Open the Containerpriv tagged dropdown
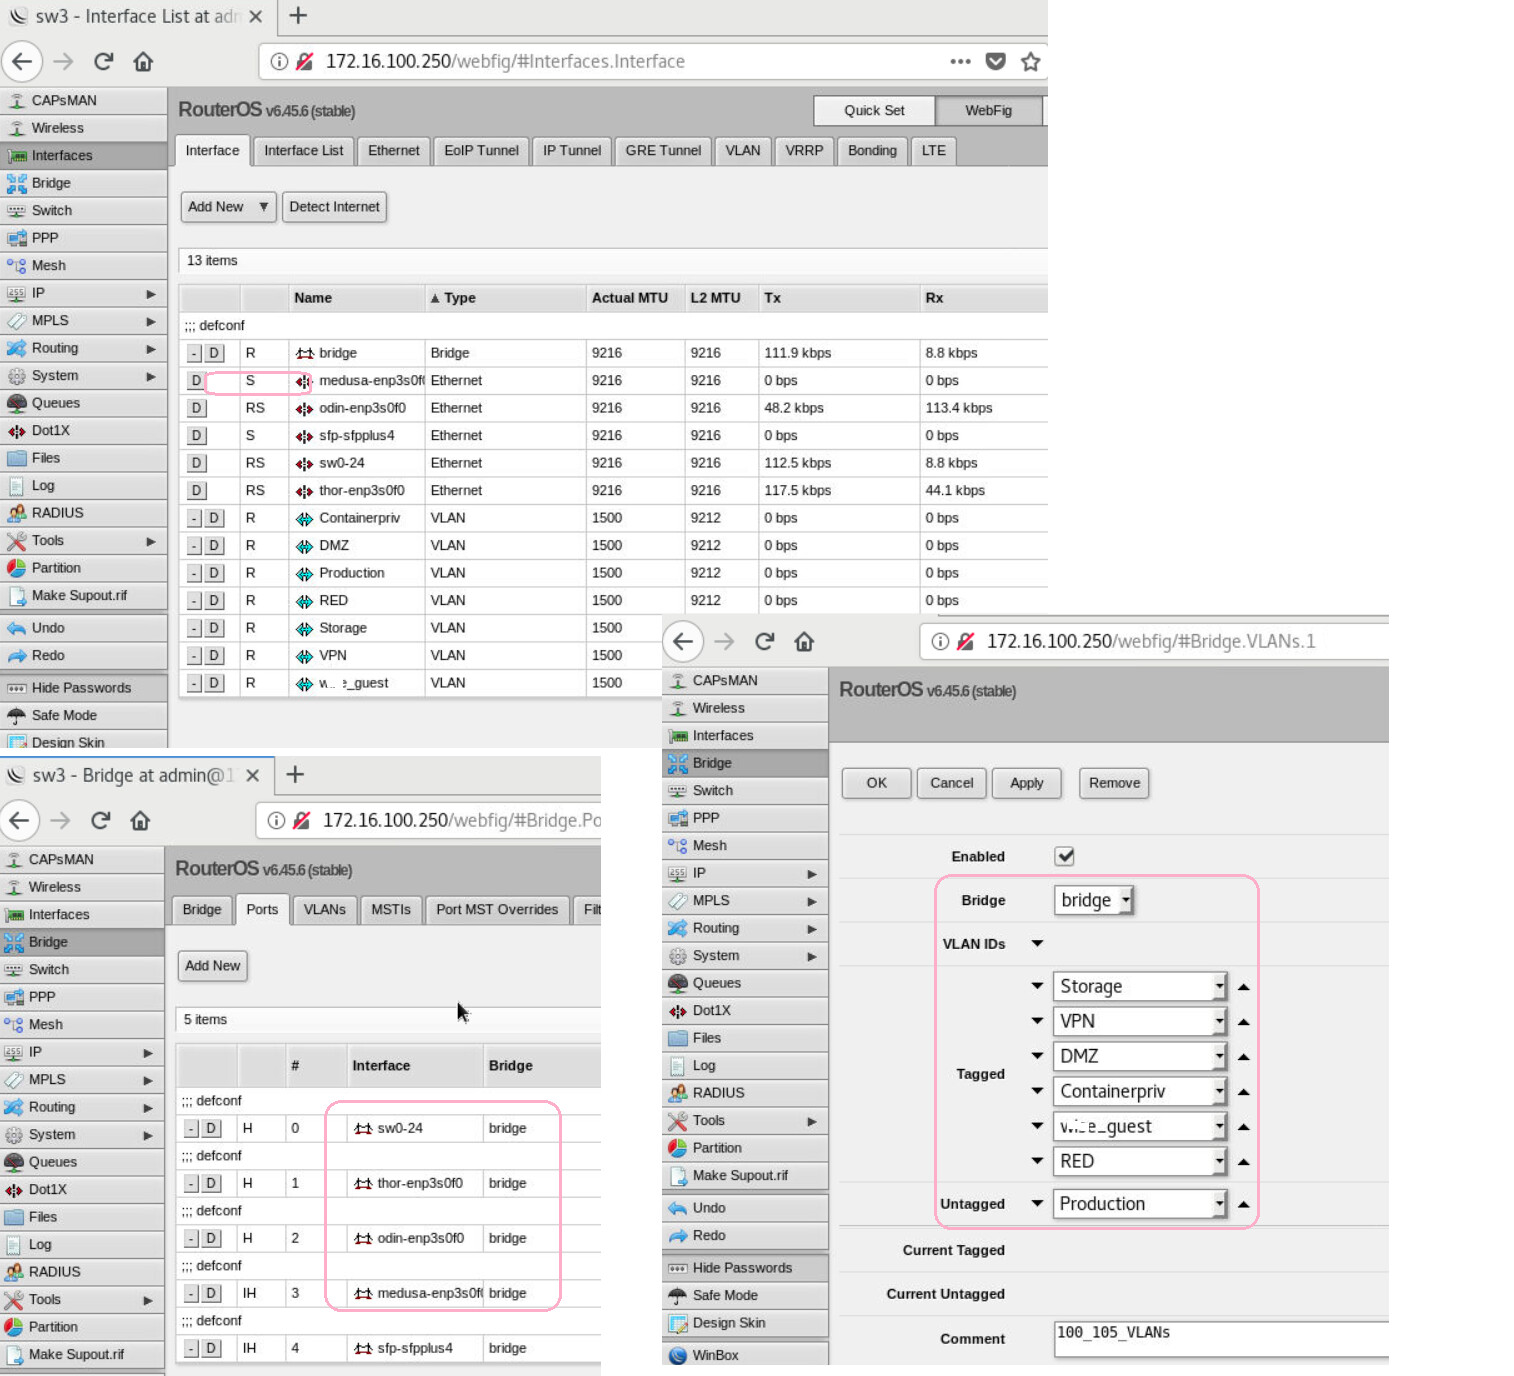 1139,1091
